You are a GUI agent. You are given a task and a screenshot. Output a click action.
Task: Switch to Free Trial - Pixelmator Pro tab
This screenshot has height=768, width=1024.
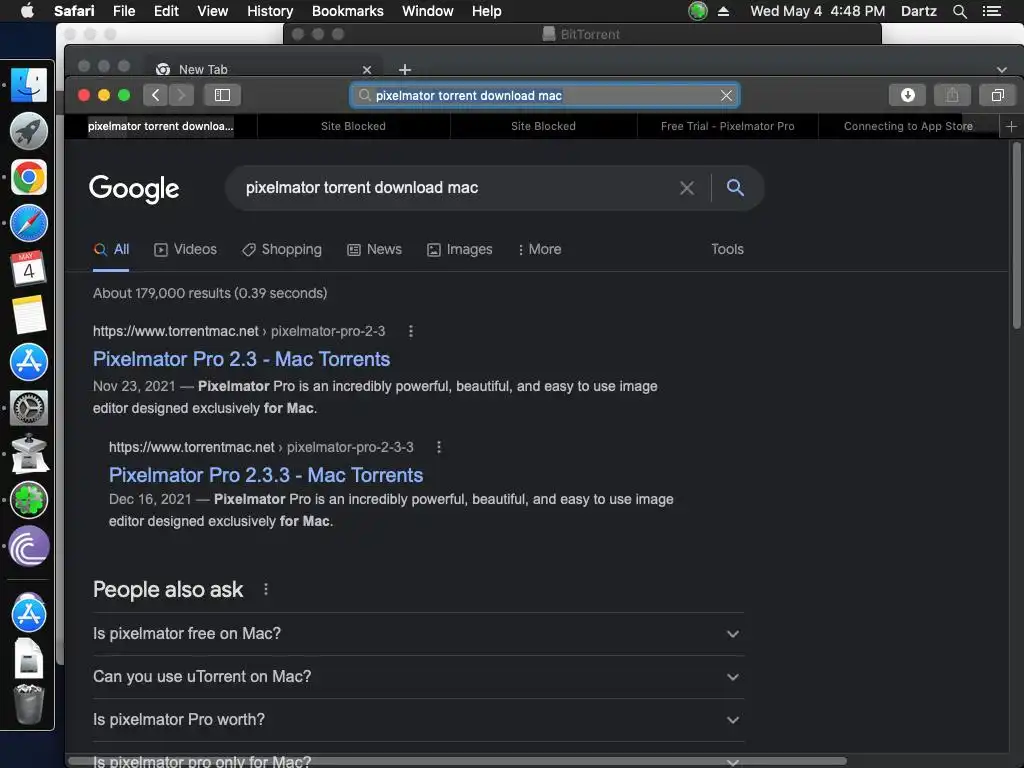pyautogui.click(x=728, y=126)
